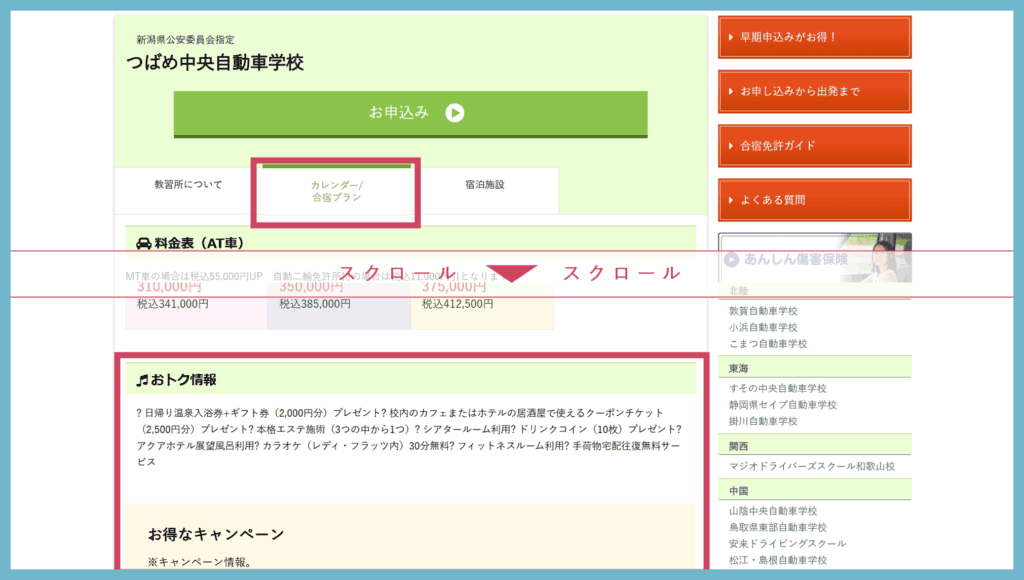This screenshot has height=580, width=1024.
Task: Click the music note icon beside おトク情報
Action: [142, 380]
